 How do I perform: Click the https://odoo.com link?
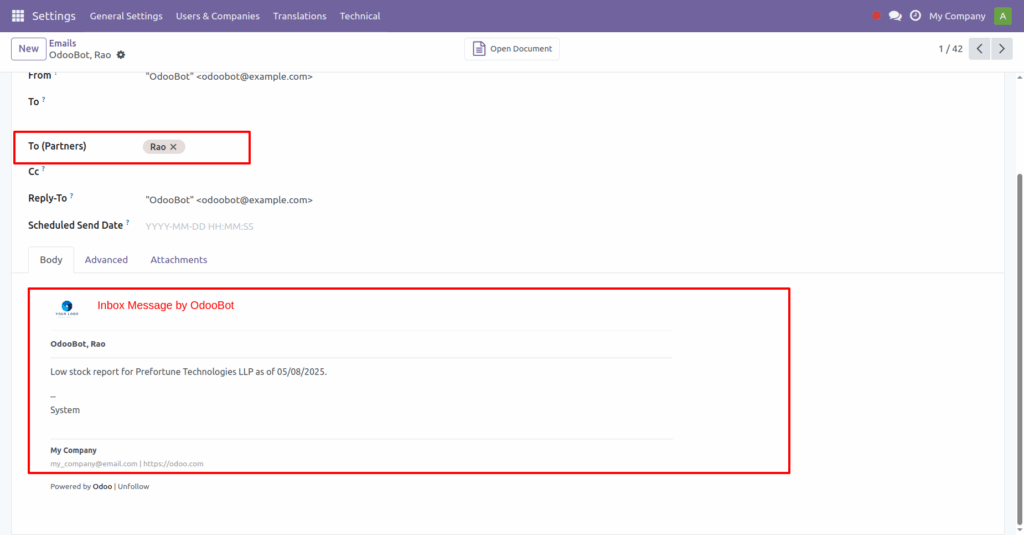tap(173, 464)
